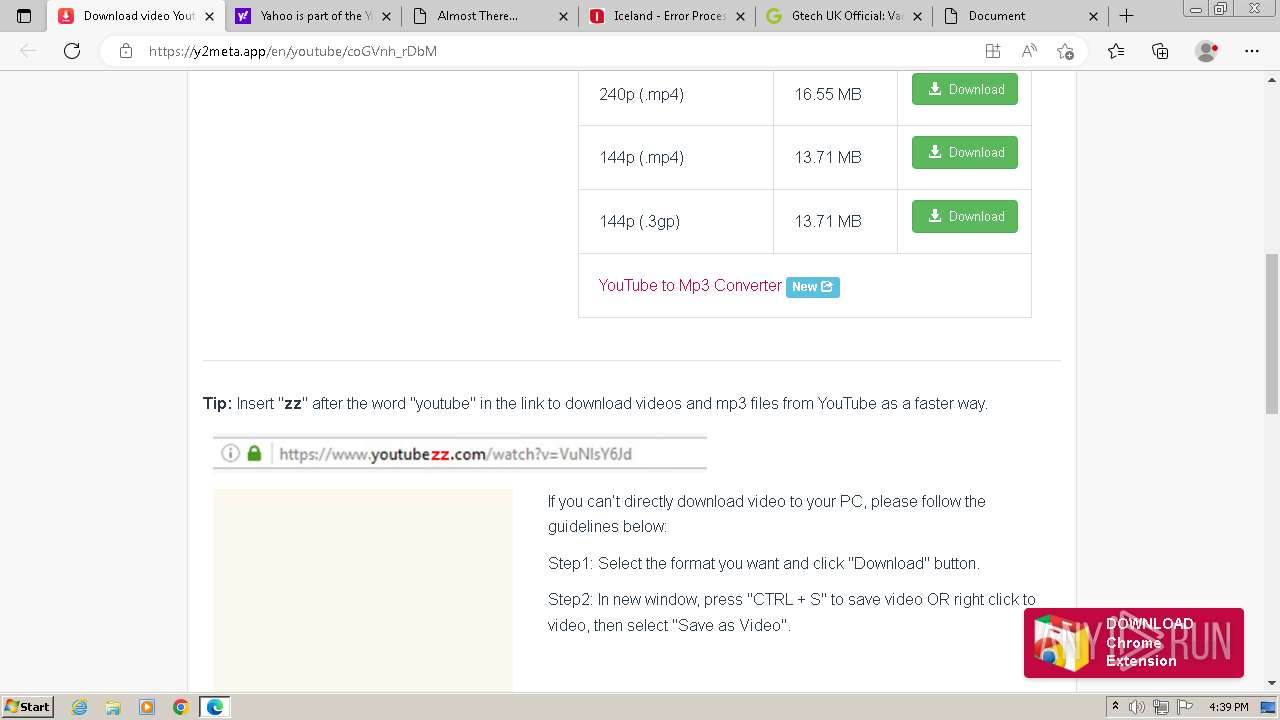Open a new tab with plus icon
The width and height of the screenshot is (1280, 720).
[1126, 16]
